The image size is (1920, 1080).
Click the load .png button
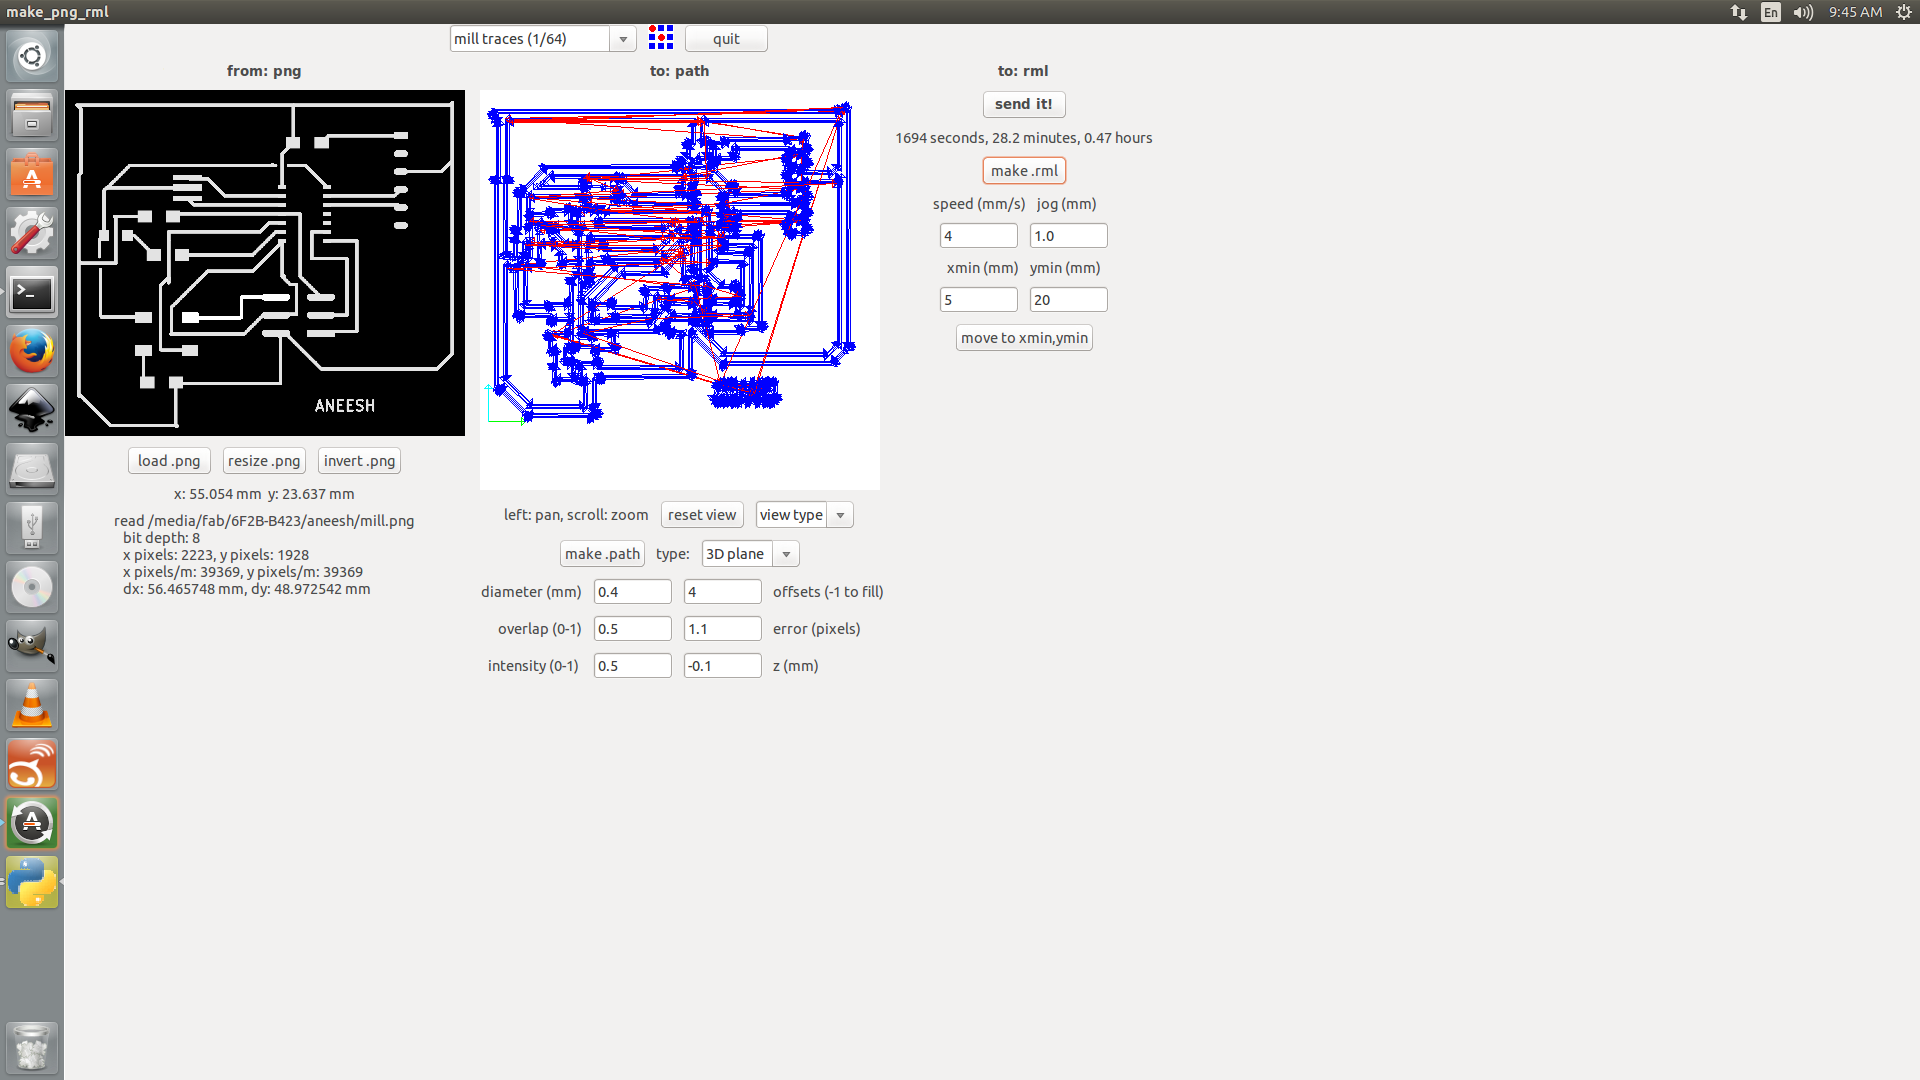click(169, 461)
